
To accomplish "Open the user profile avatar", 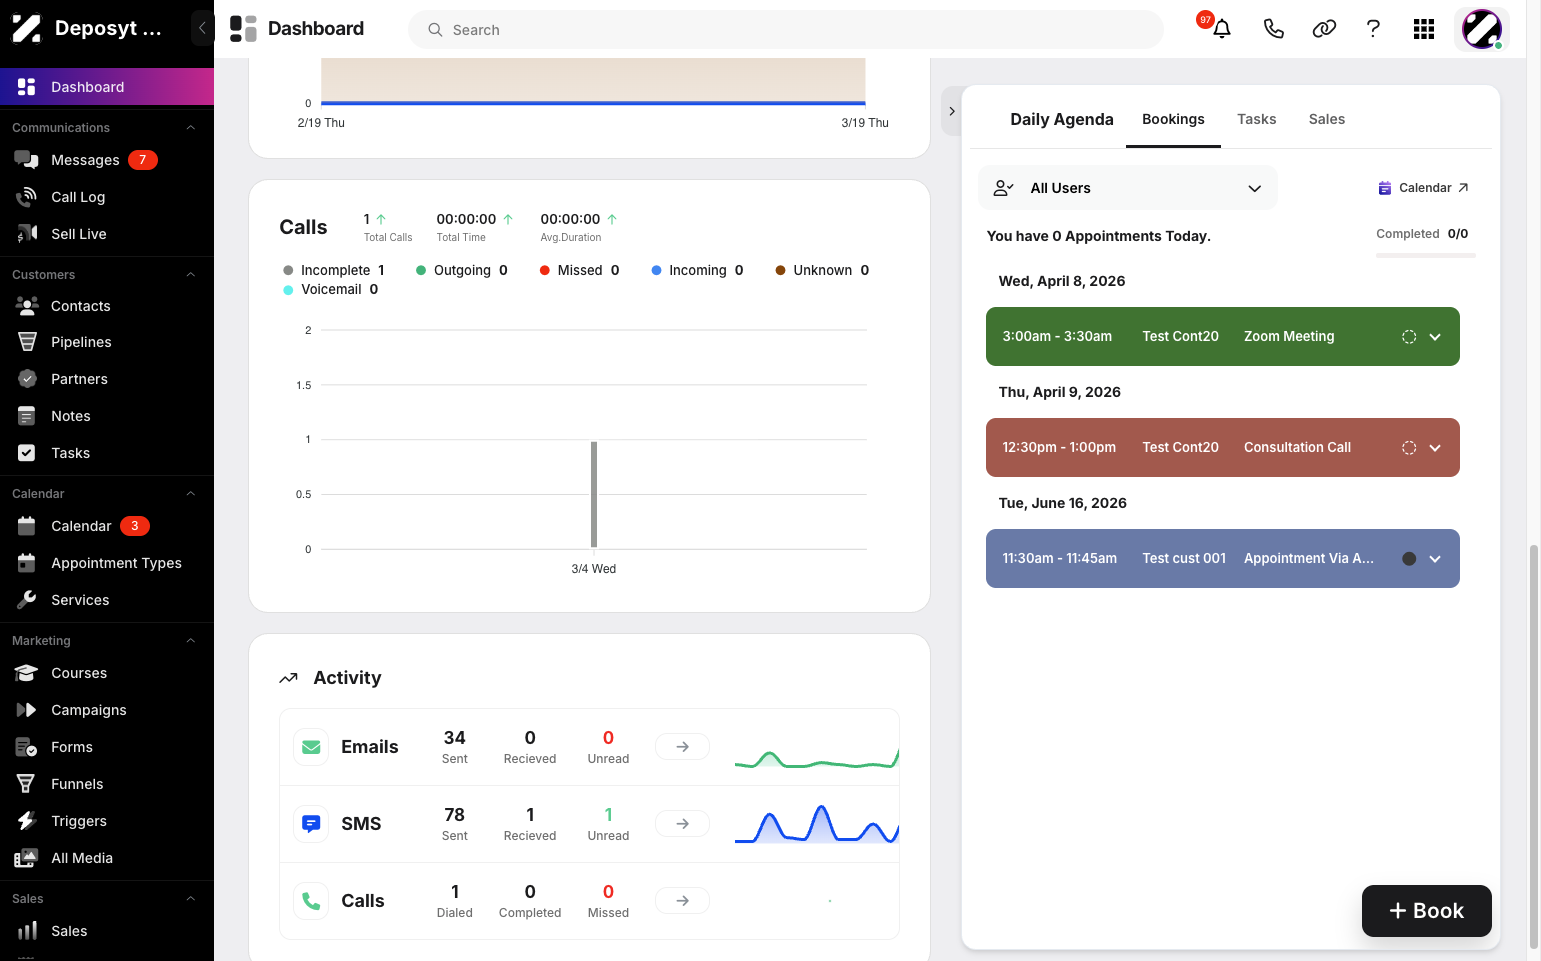I will tap(1482, 29).
